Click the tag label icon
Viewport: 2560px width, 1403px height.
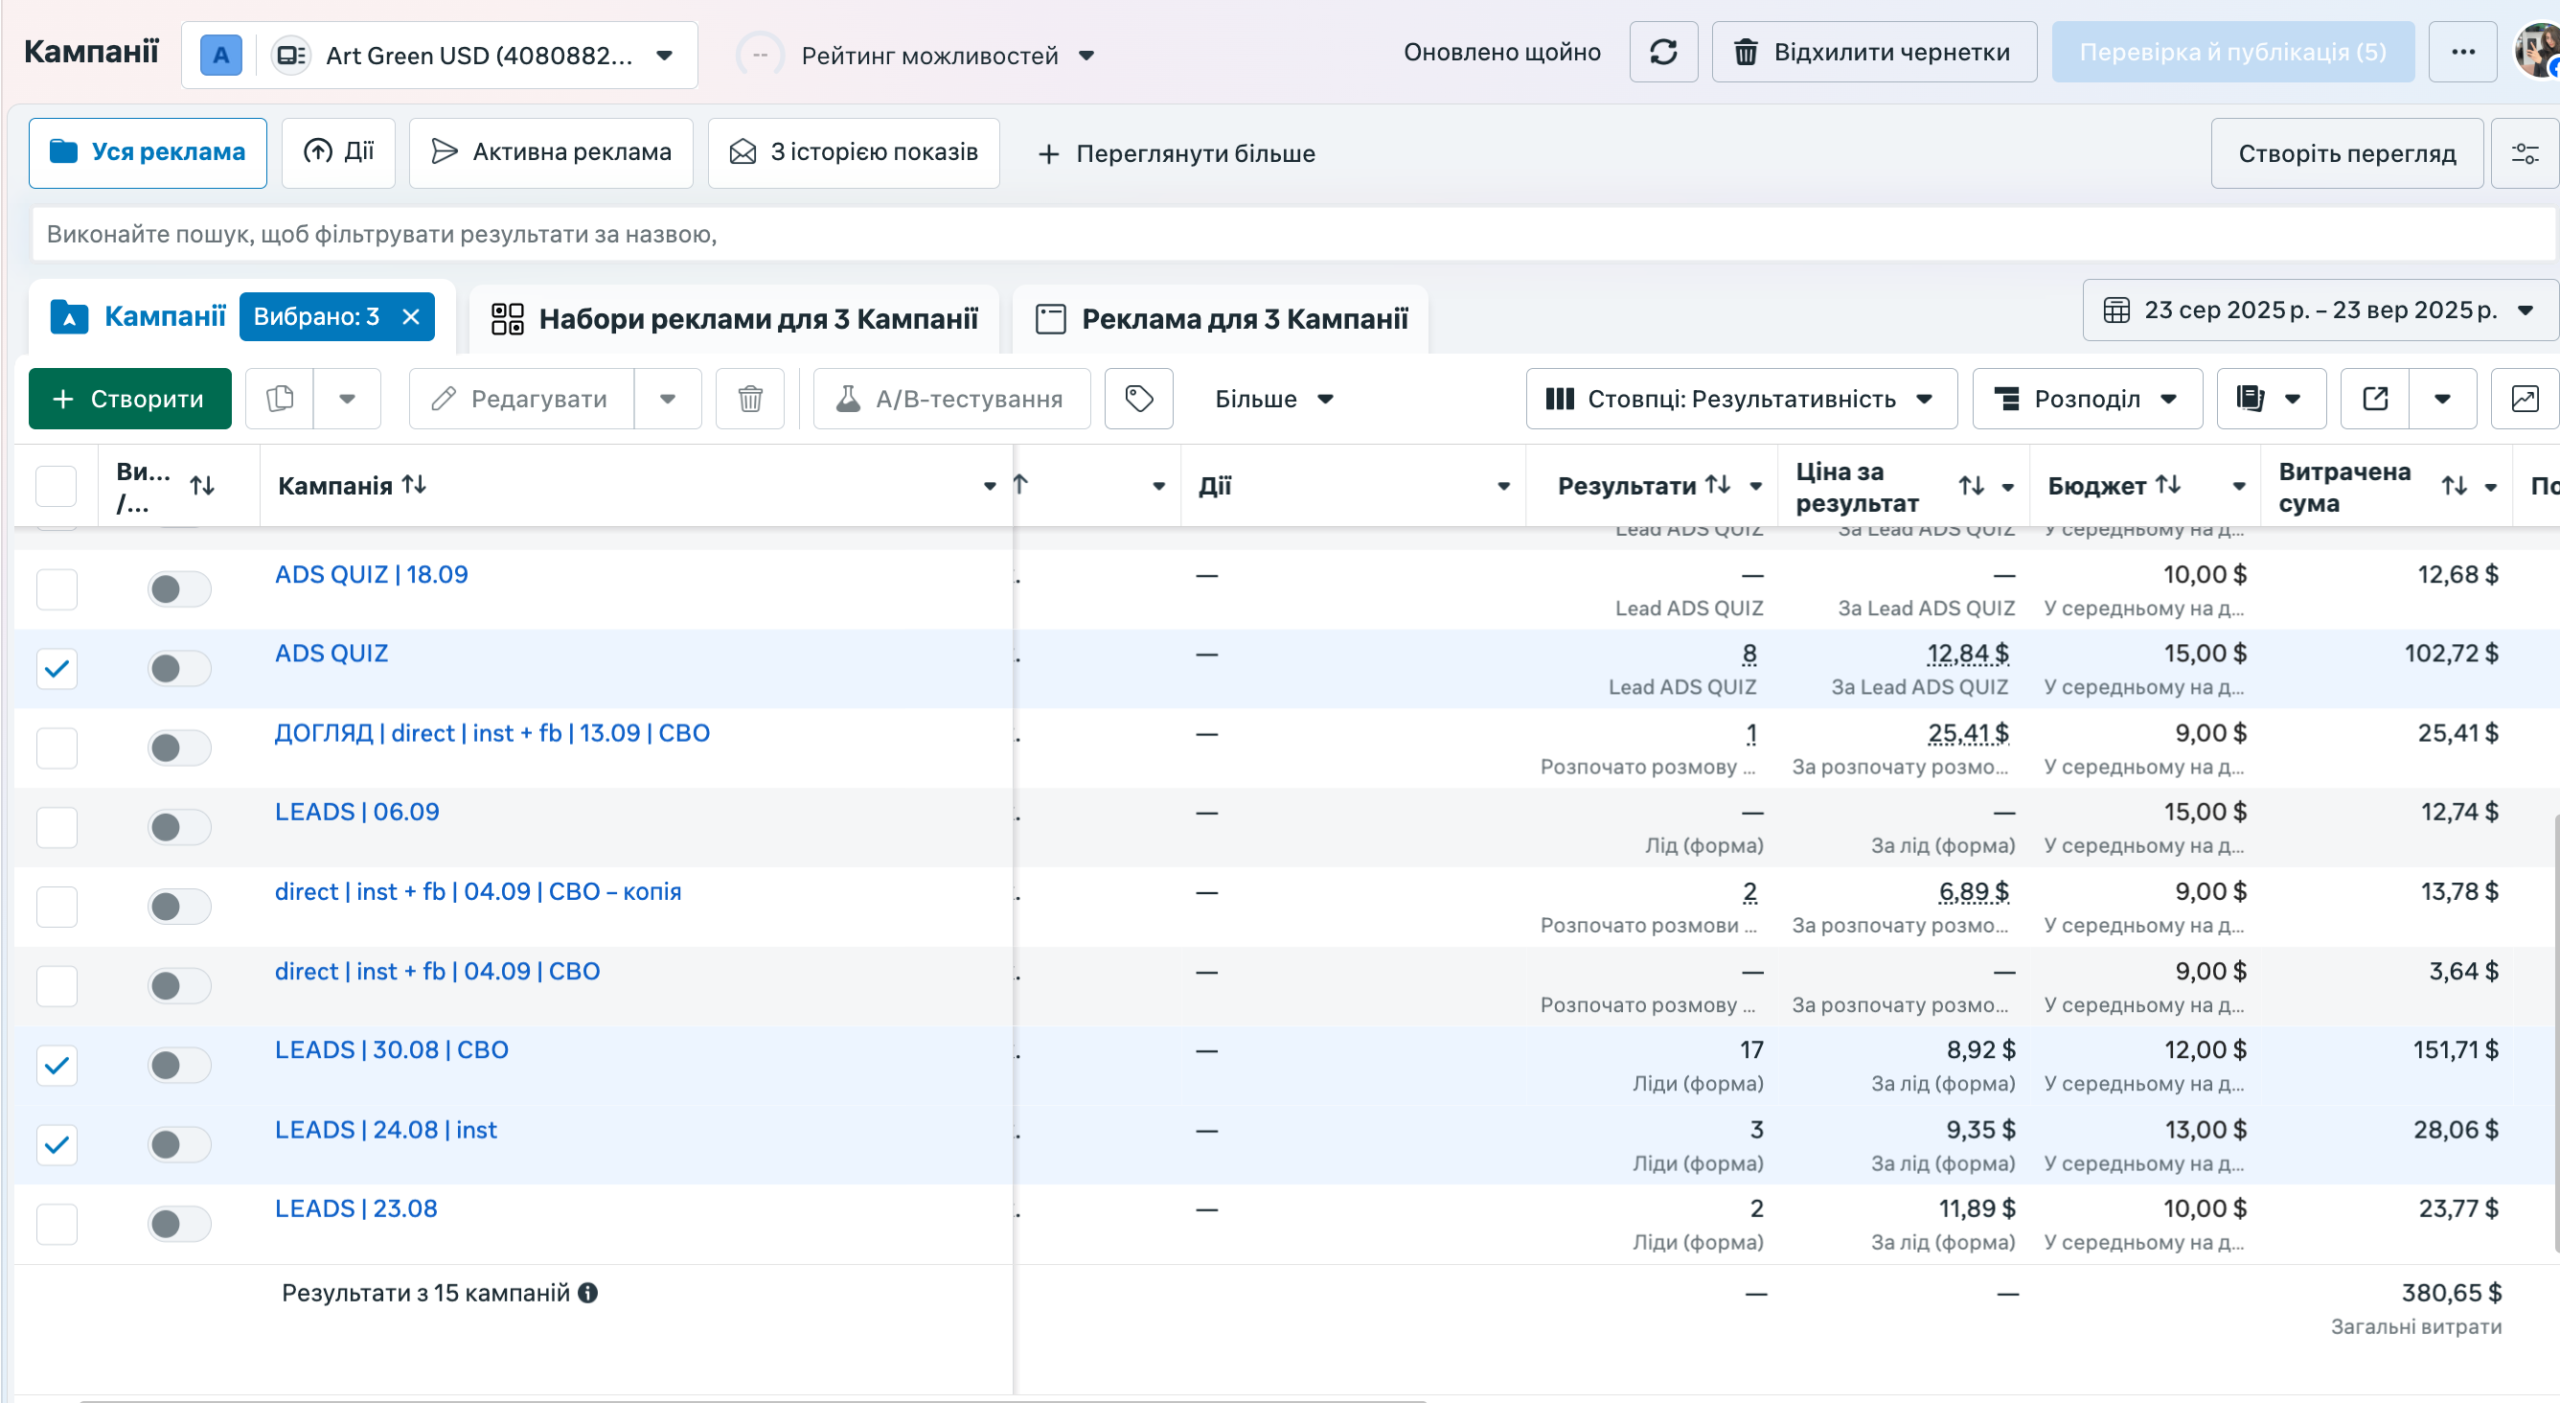(1138, 399)
